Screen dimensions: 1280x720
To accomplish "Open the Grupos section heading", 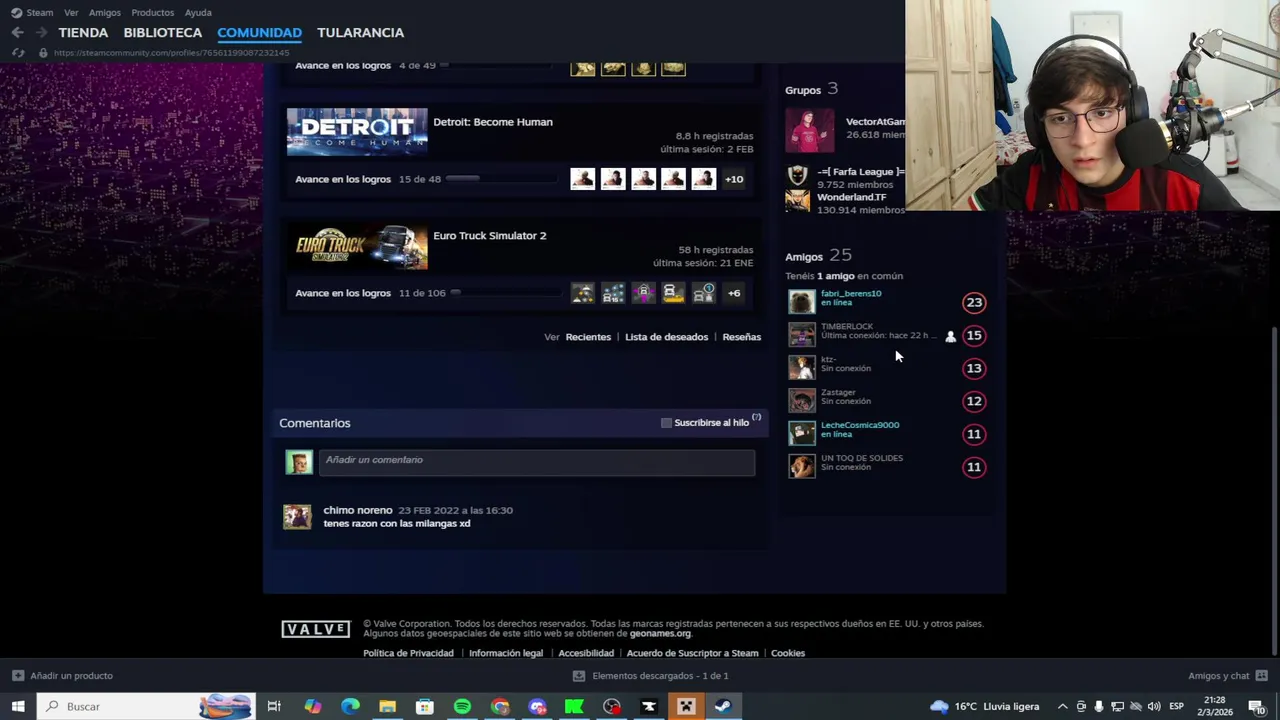I will 803,90.
